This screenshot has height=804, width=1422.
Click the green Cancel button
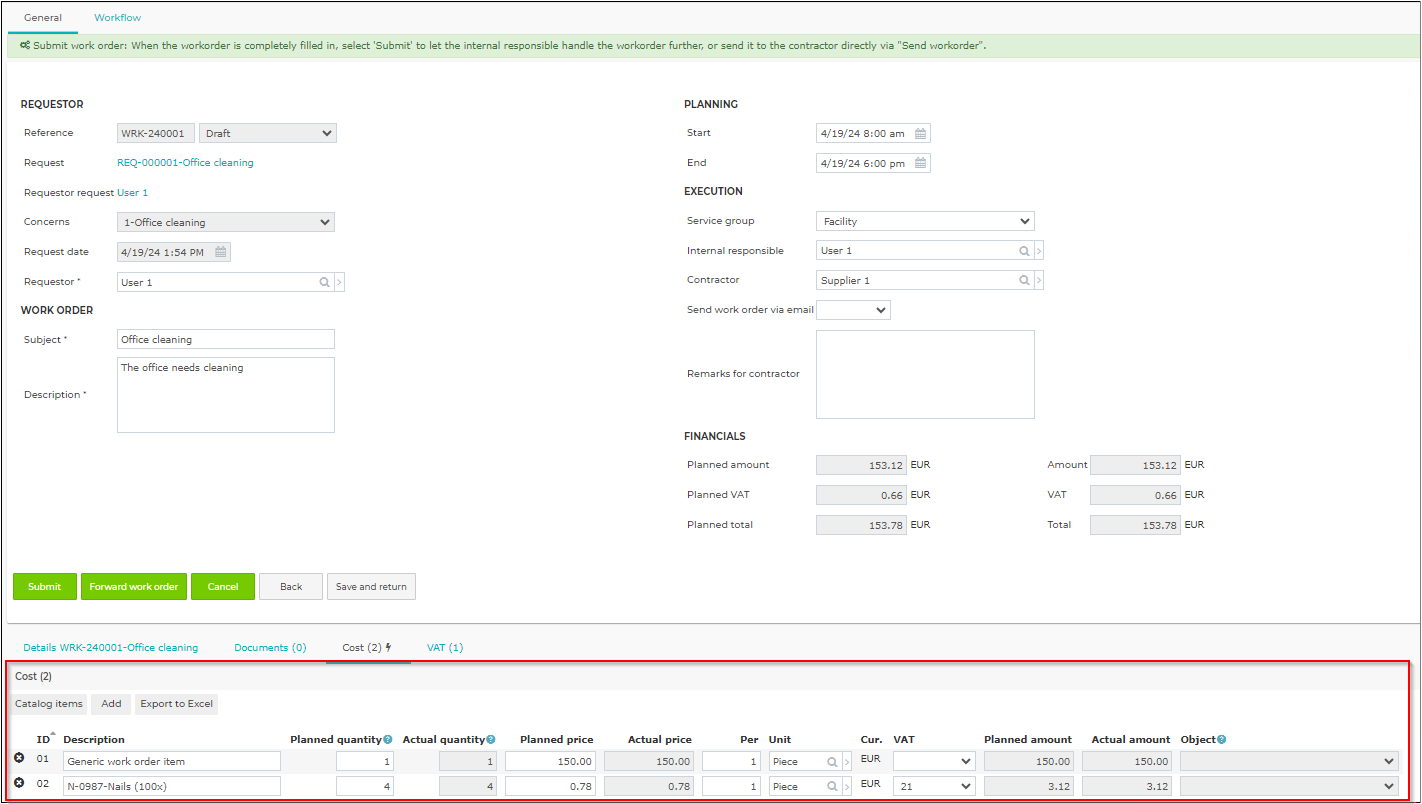coord(223,587)
